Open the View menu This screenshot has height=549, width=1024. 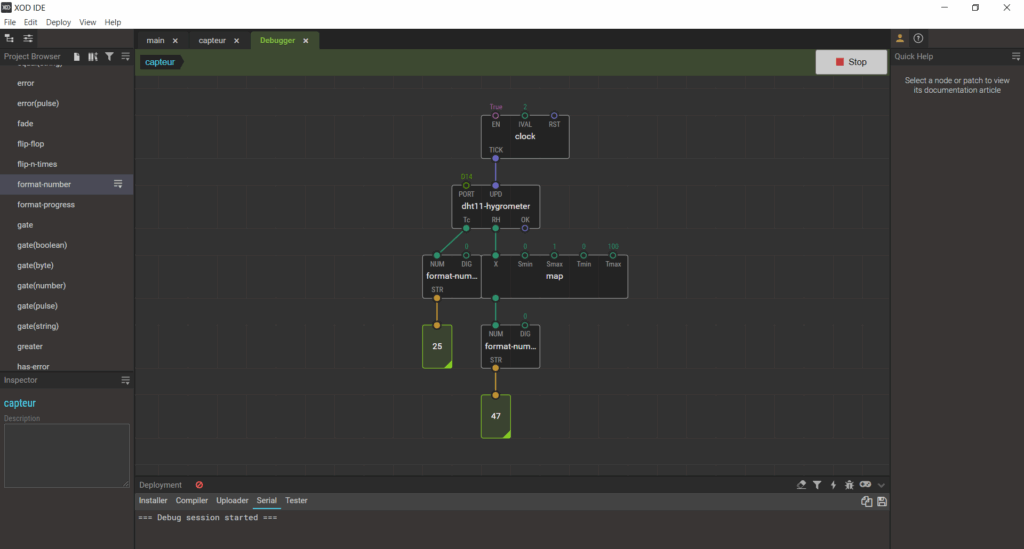88,22
